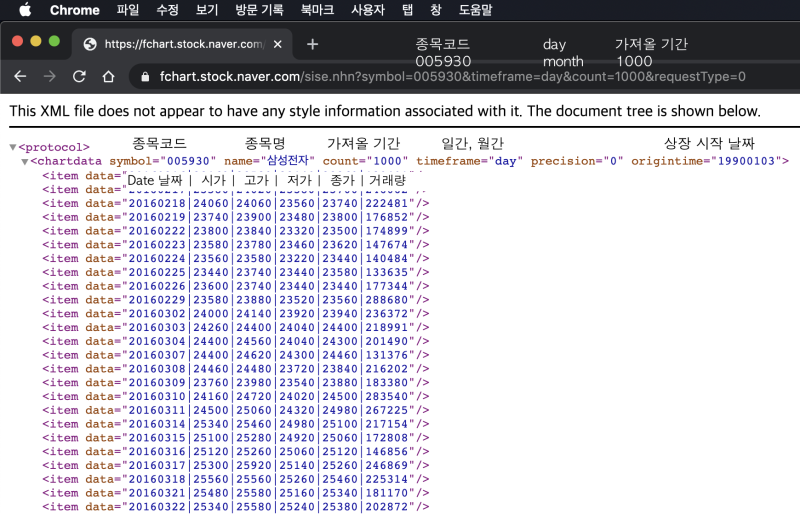
Task: Click the origintime="19900103" attribute
Action: 706,161
